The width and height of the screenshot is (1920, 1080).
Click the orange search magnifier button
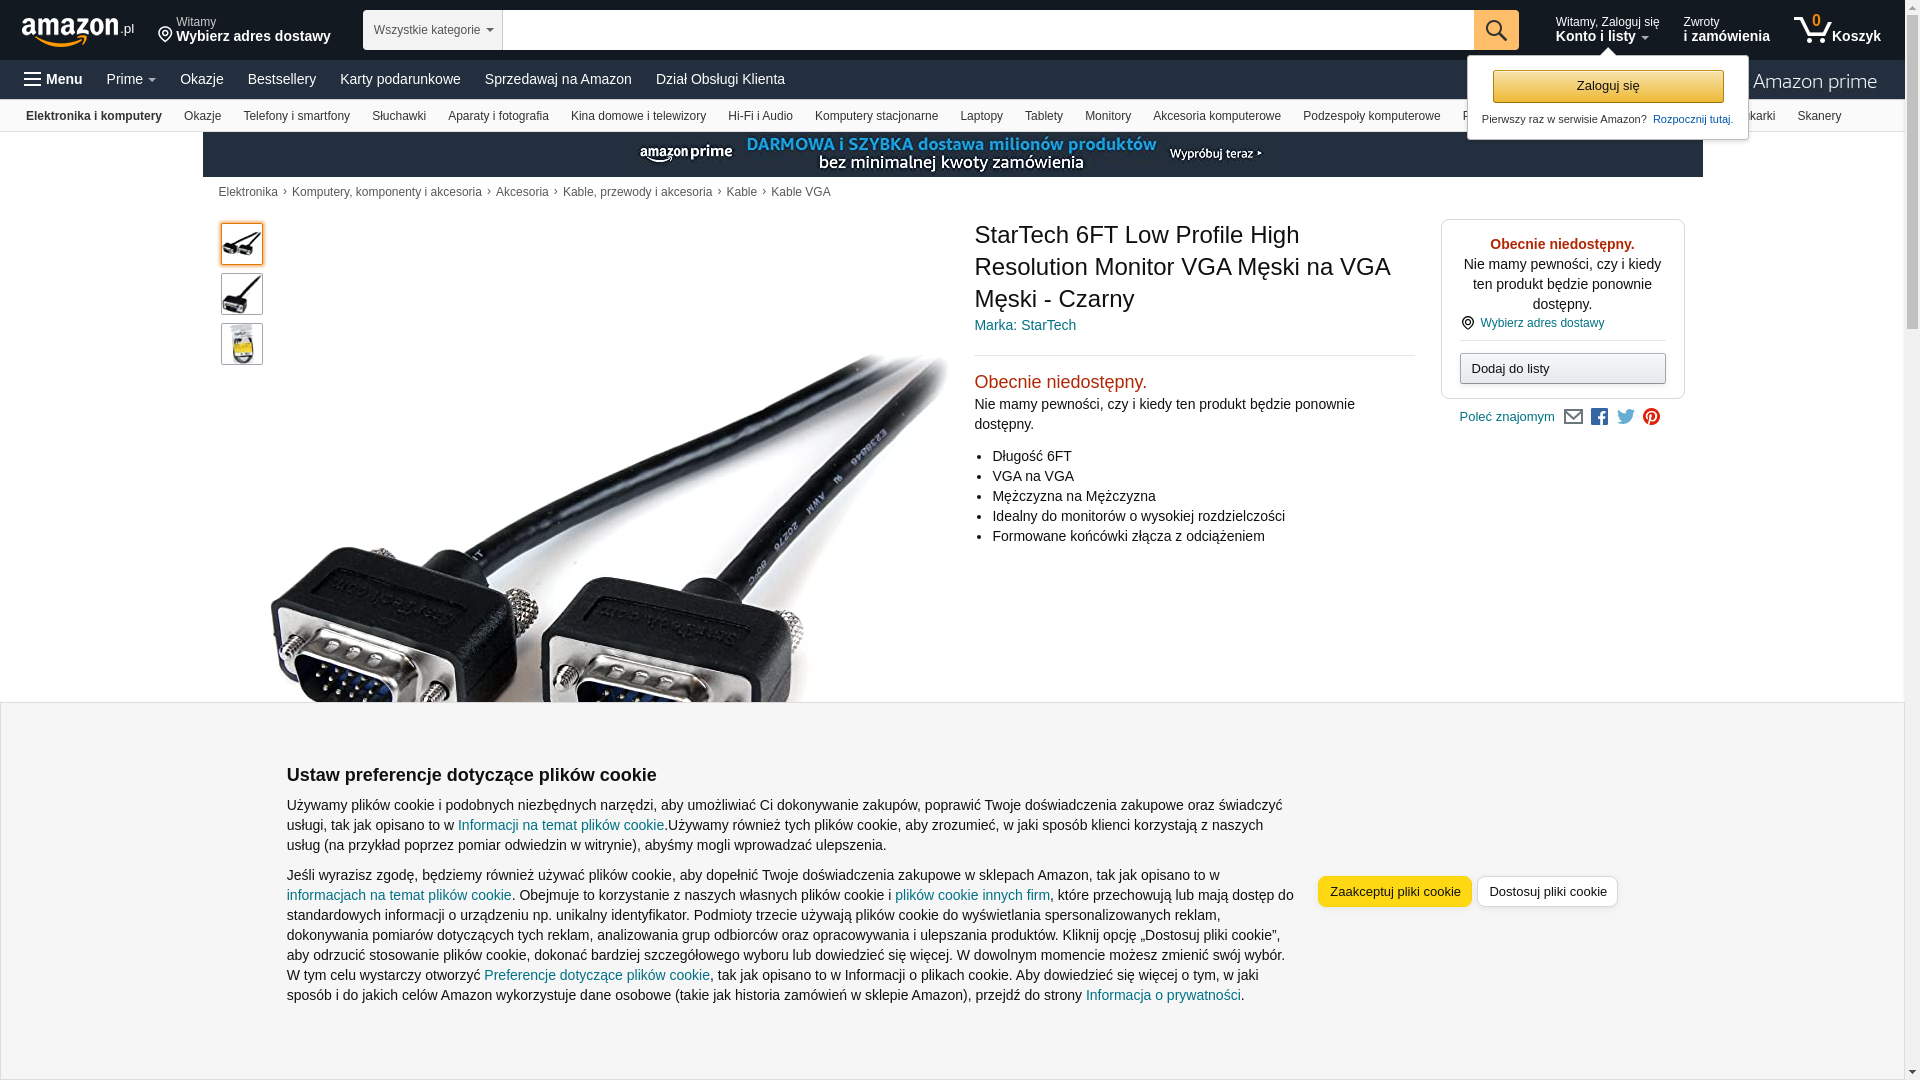click(x=1496, y=30)
